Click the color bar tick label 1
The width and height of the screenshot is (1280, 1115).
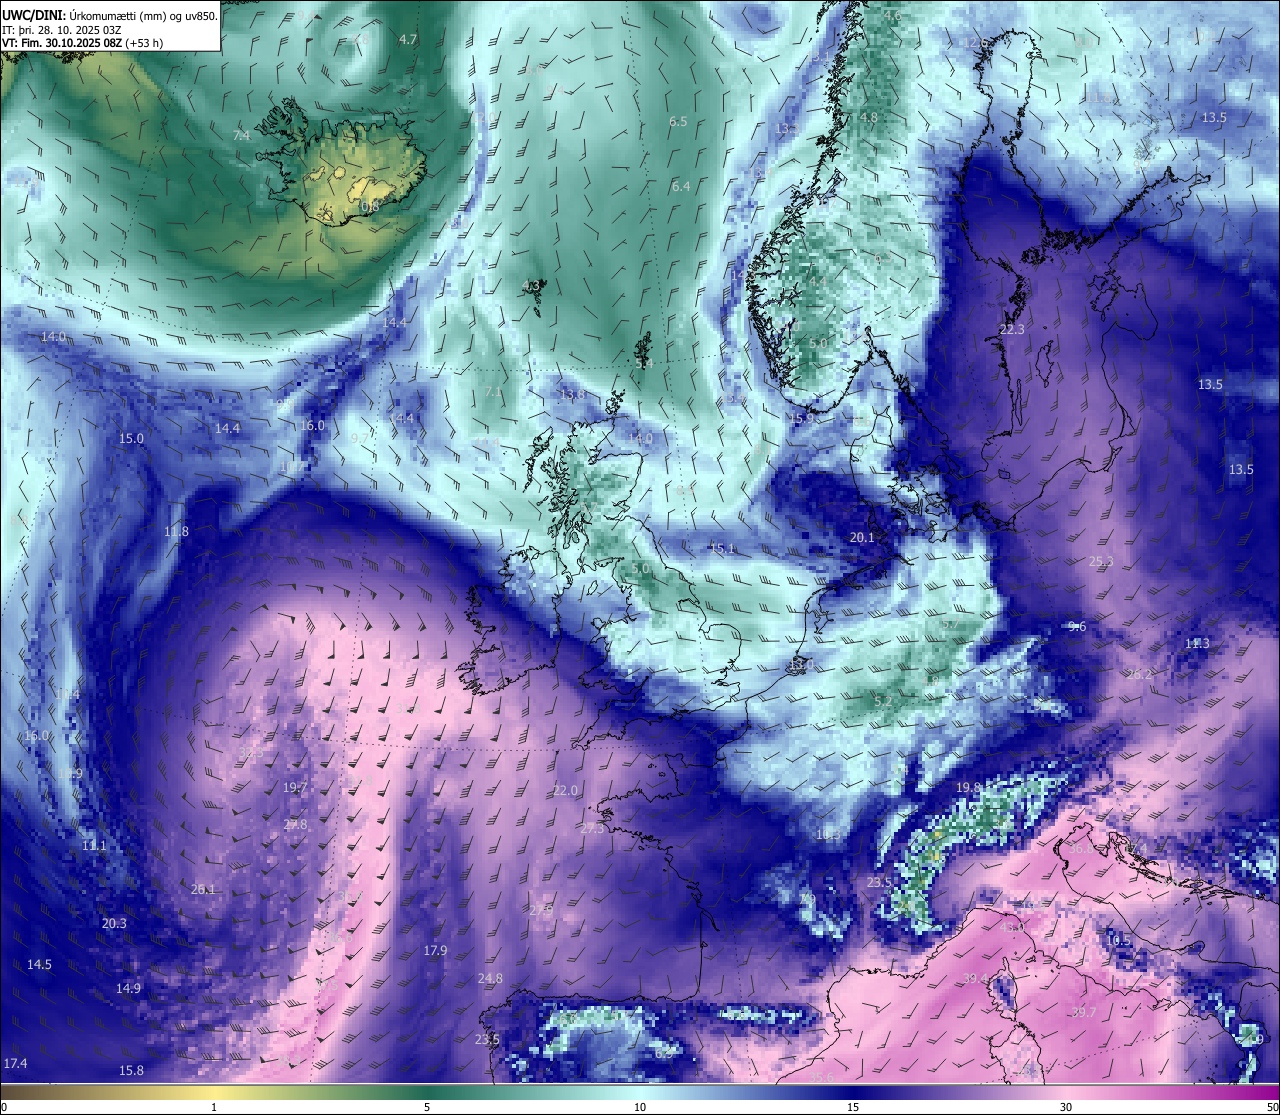pyautogui.click(x=214, y=1107)
